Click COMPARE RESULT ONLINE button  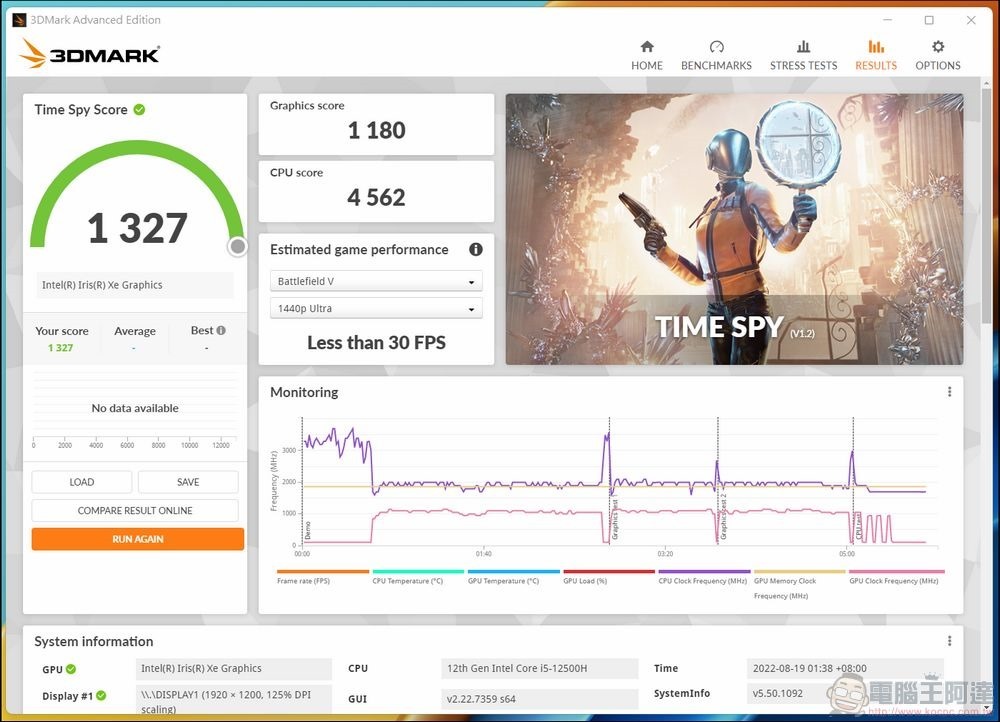[135, 511]
